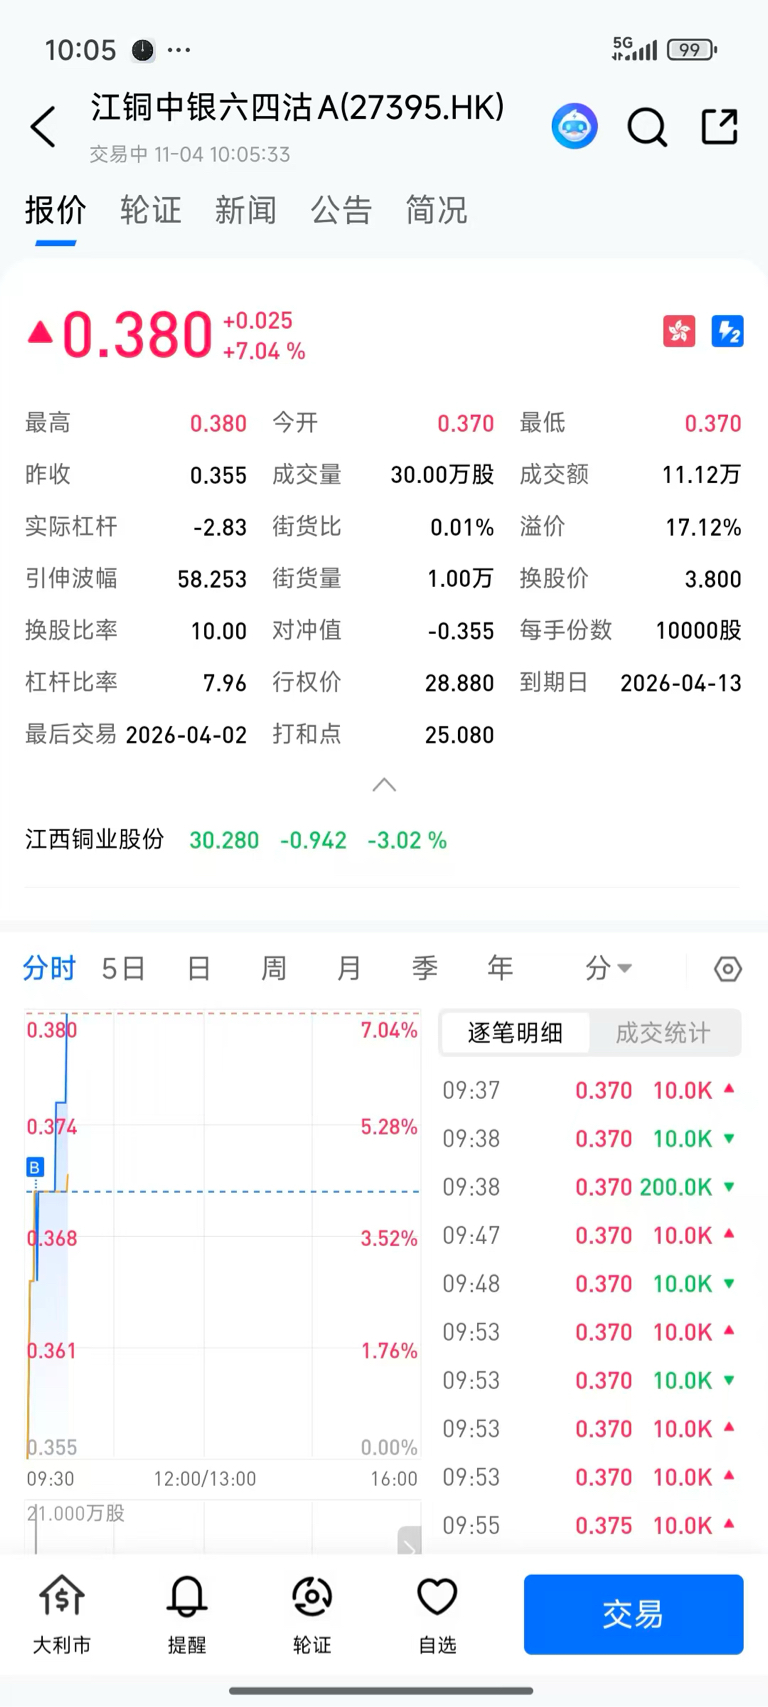Switch to 公告 tab
The height and width of the screenshot is (1707, 768).
pyautogui.click(x=341, y=210)
